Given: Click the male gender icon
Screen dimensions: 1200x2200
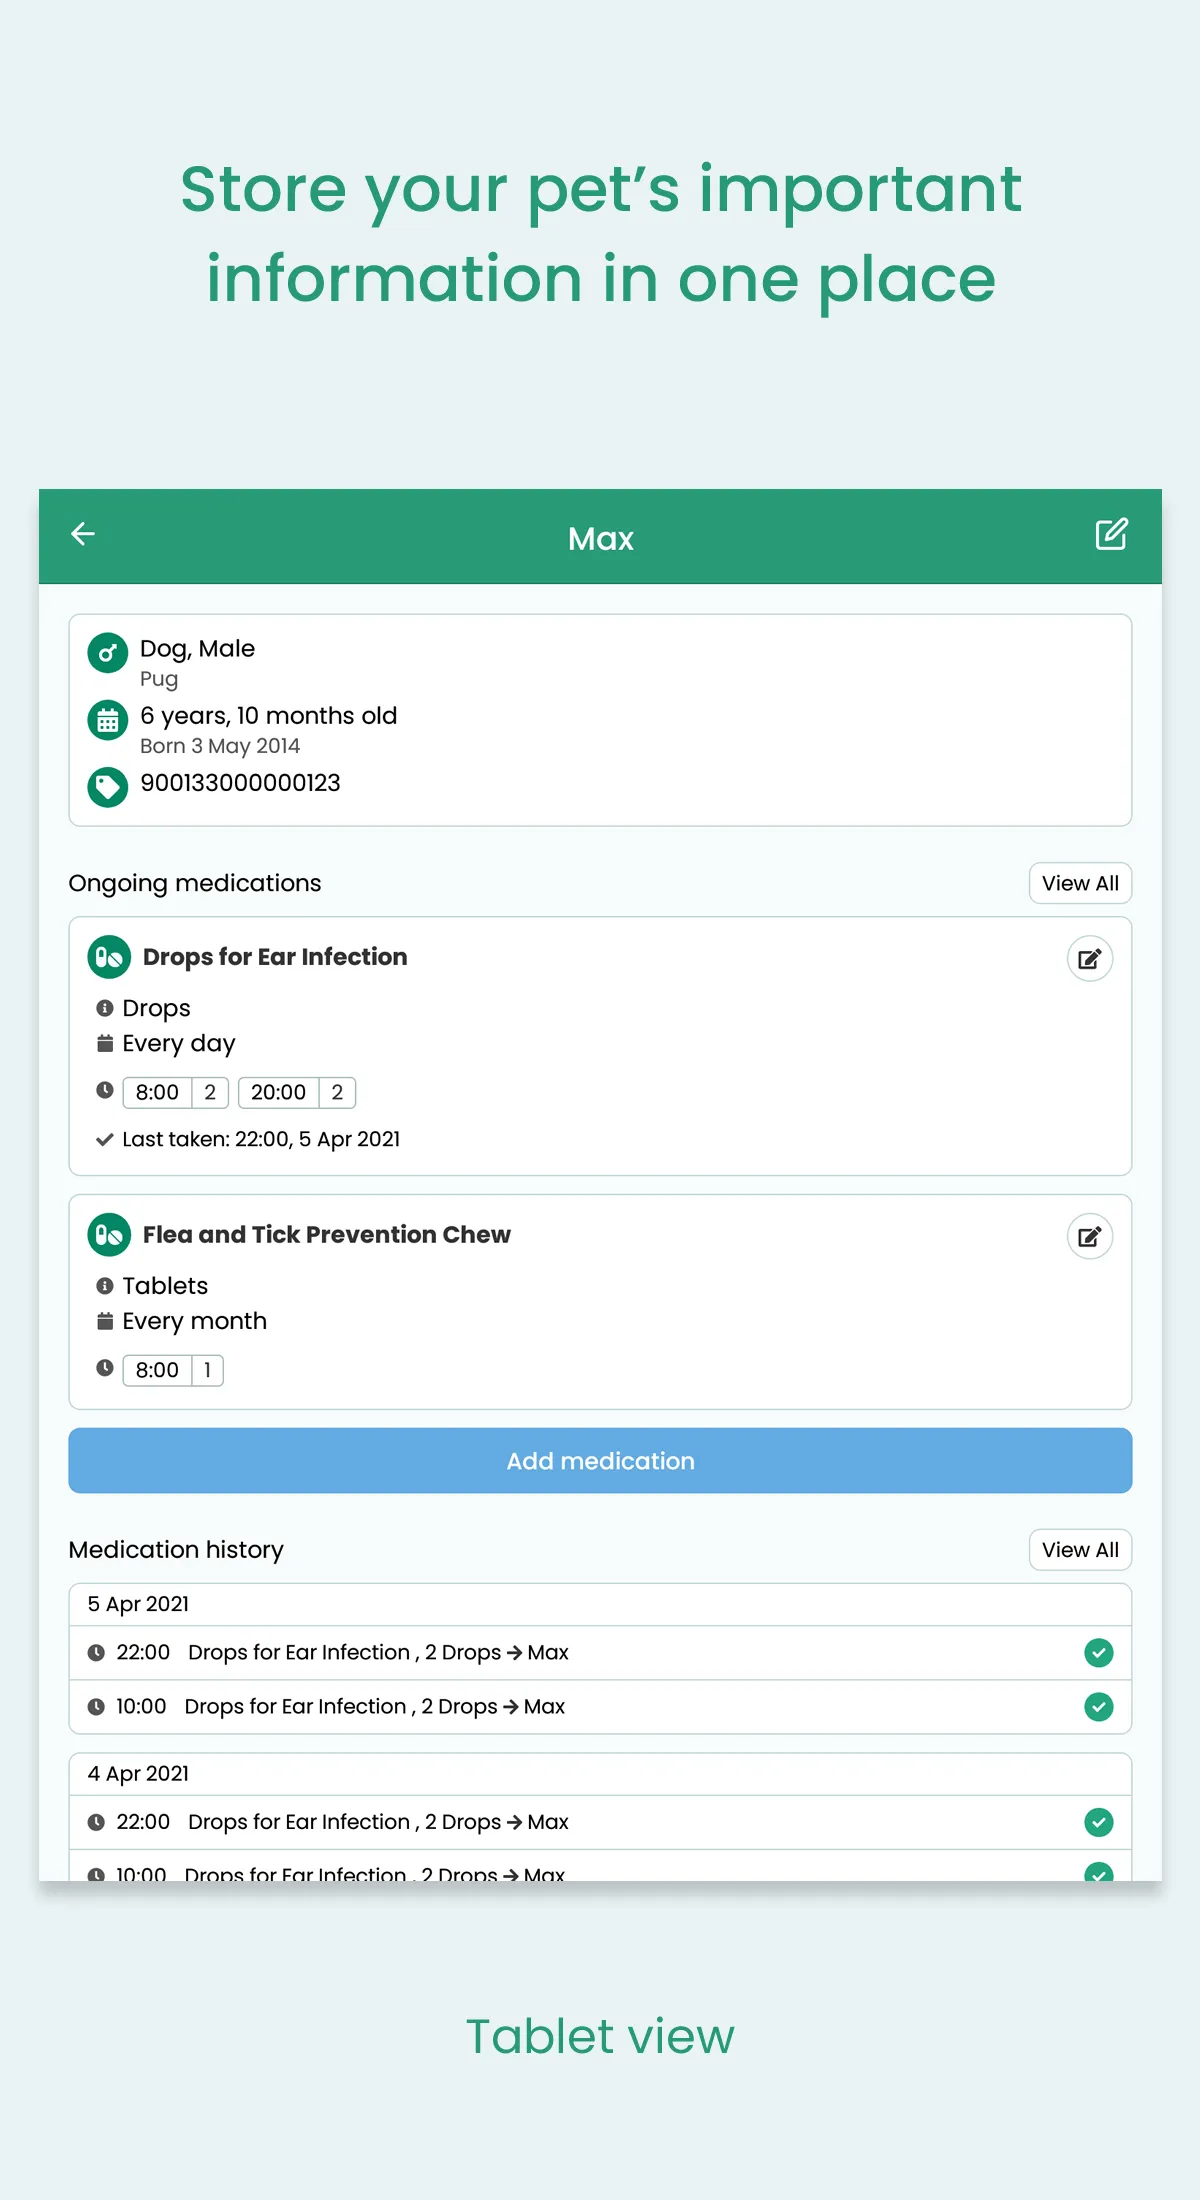Looking at the screenshot, I should pyautogui.click(x=108, y=653).
